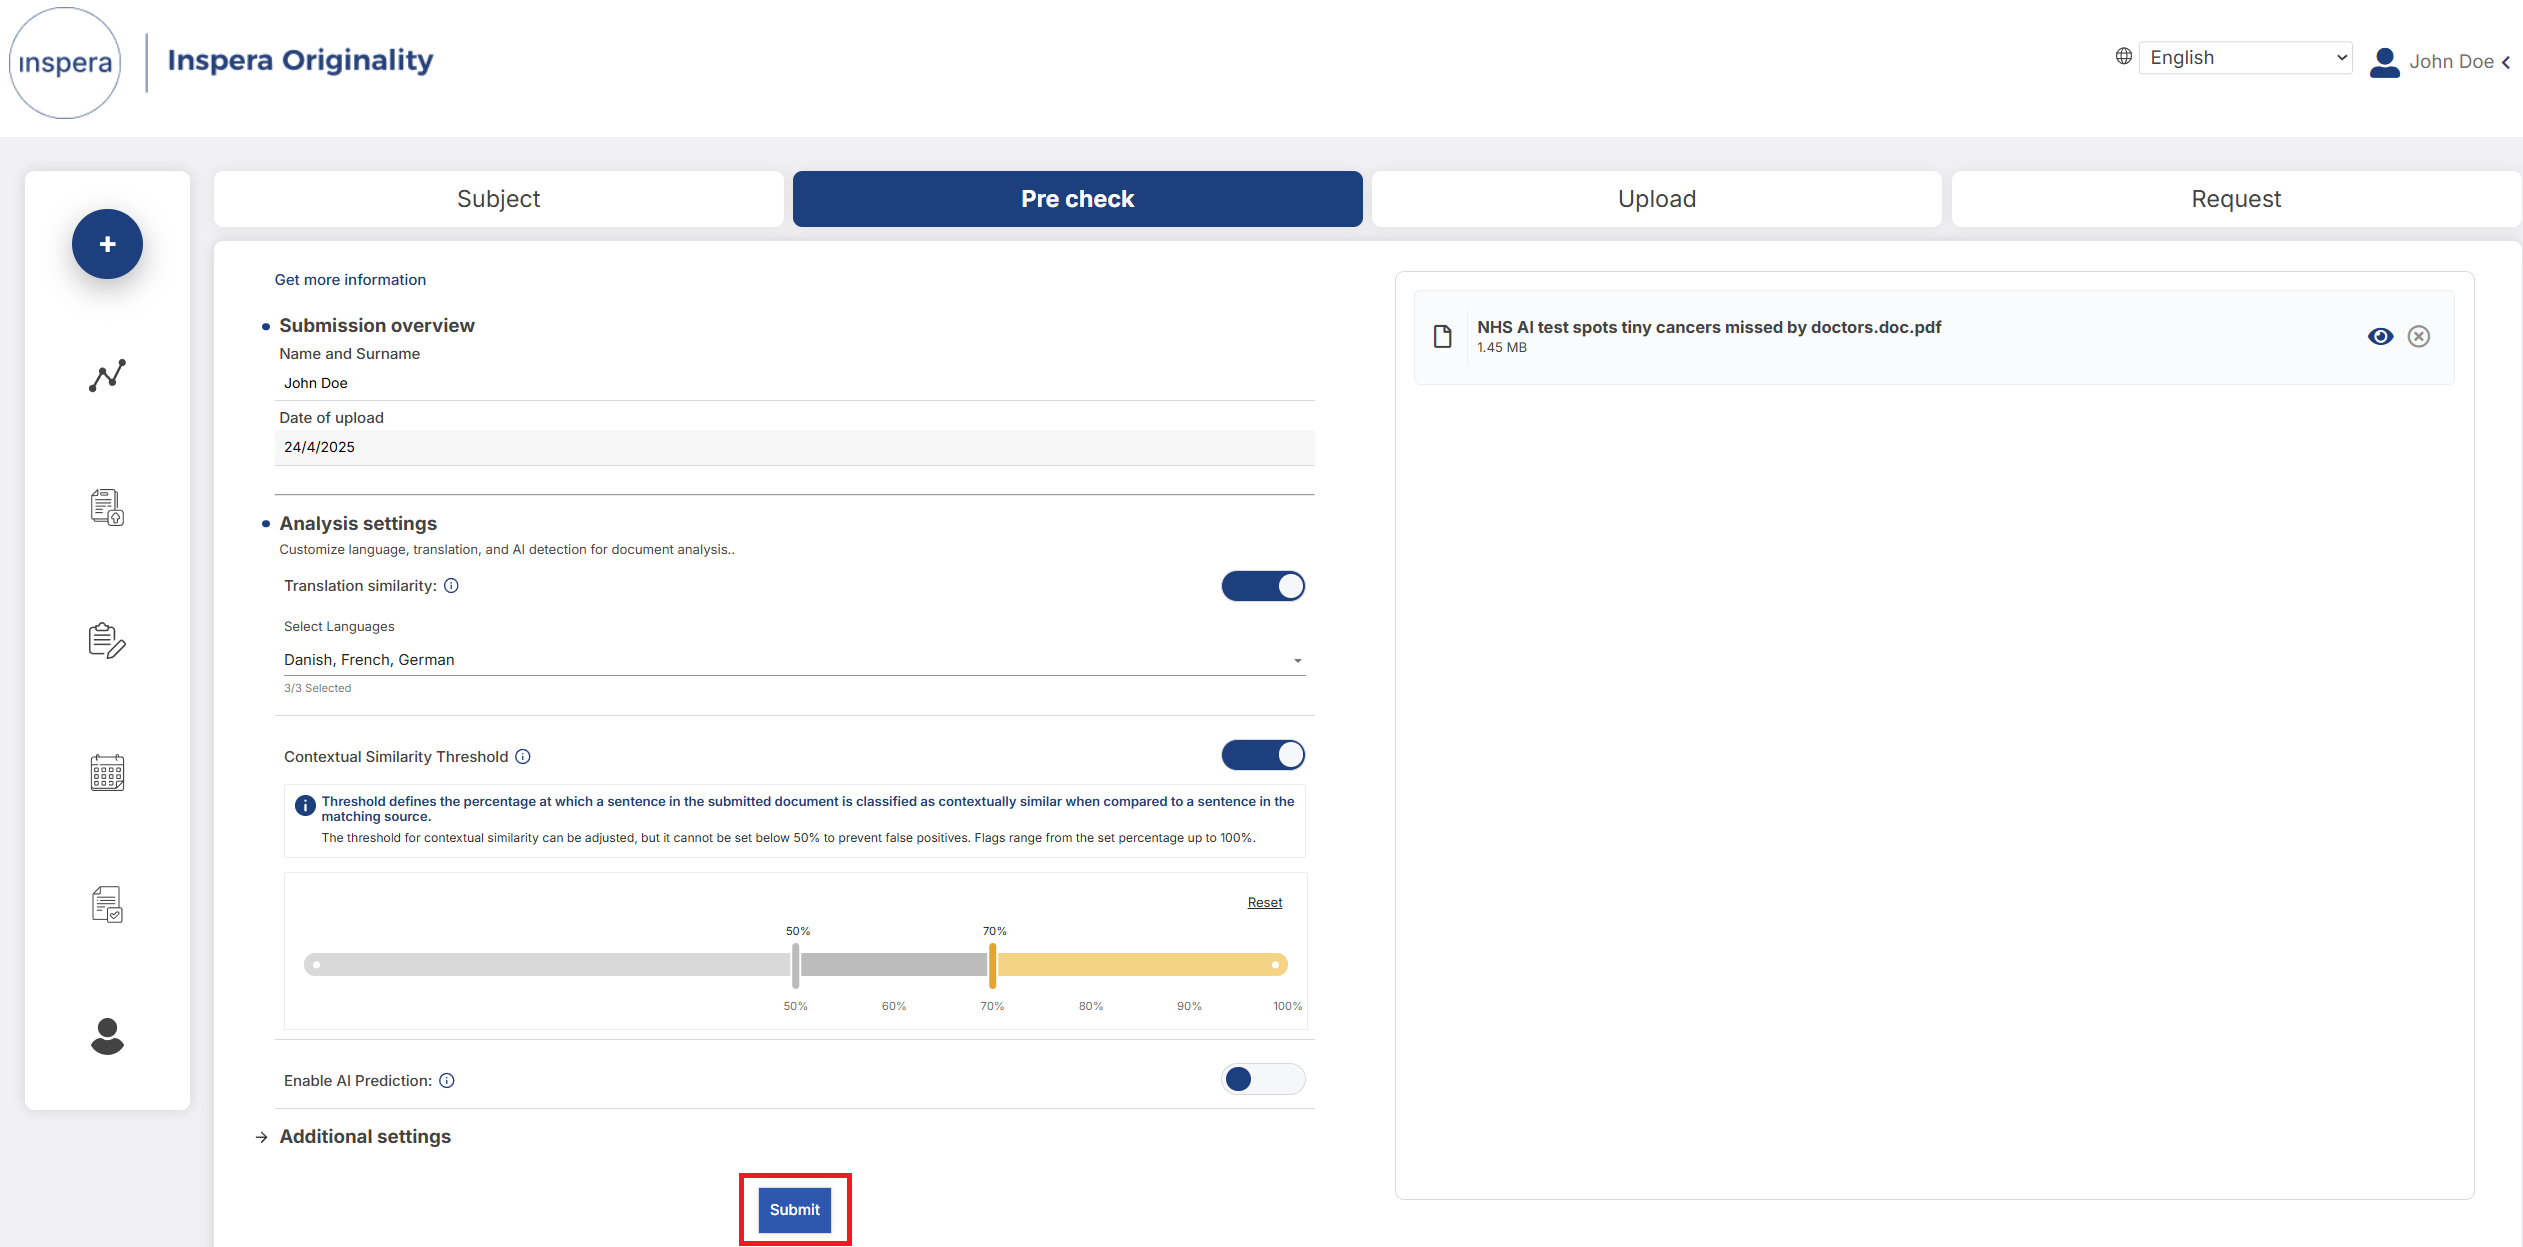Click the 100% slider scale label

click(x=1288, y=1006)
